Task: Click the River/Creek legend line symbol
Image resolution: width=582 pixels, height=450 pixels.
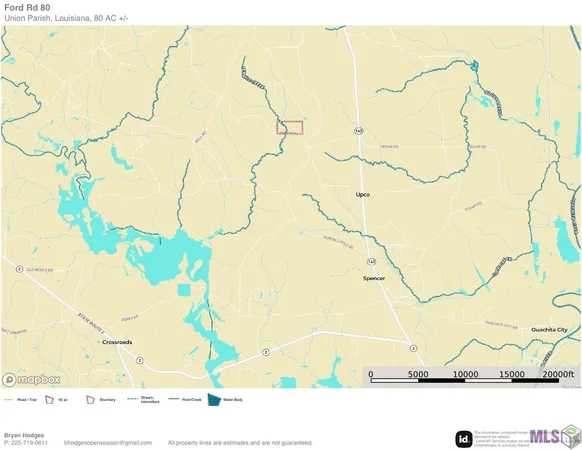Action: 174,399
